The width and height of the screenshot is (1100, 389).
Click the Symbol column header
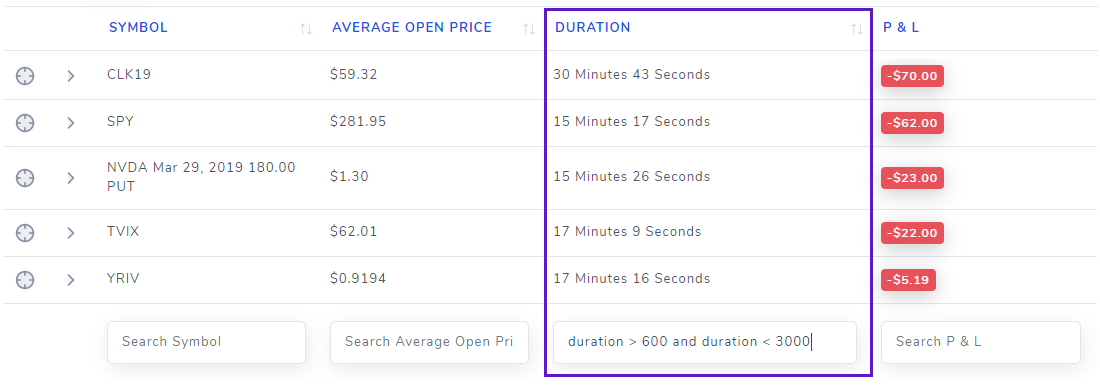click(x=138, y=27)
